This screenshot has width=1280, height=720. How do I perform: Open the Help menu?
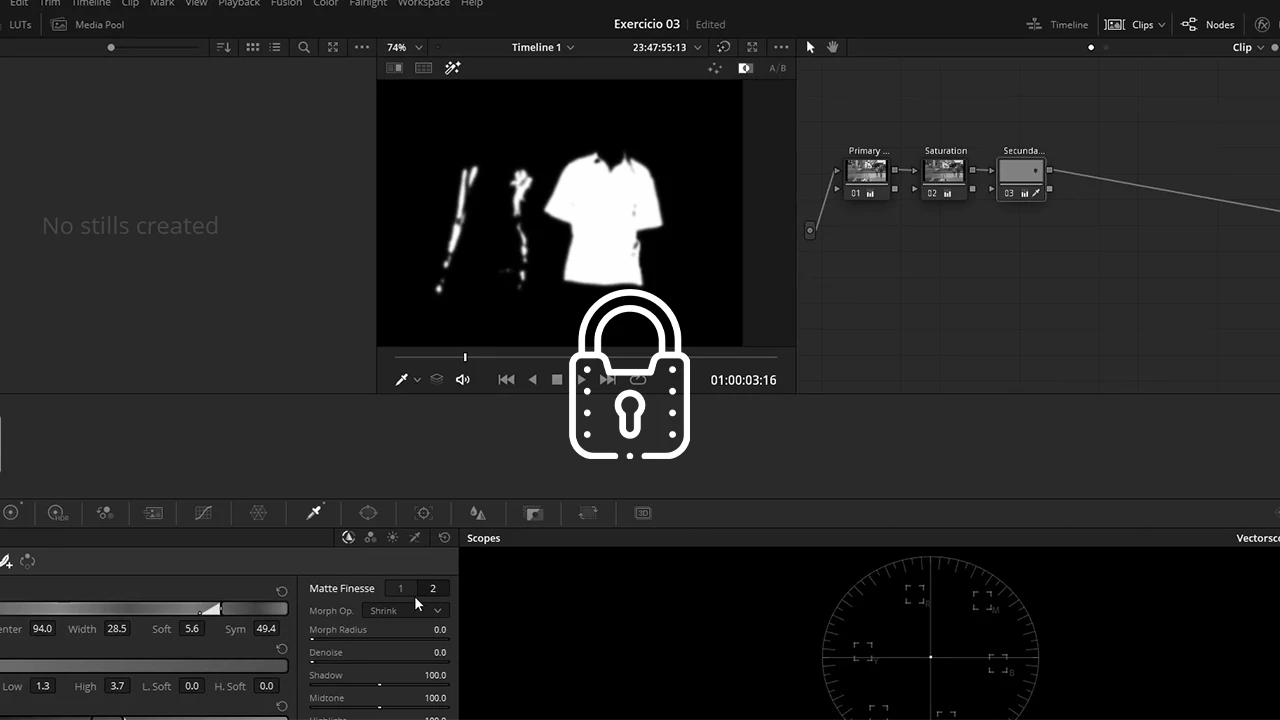point(472,3)
